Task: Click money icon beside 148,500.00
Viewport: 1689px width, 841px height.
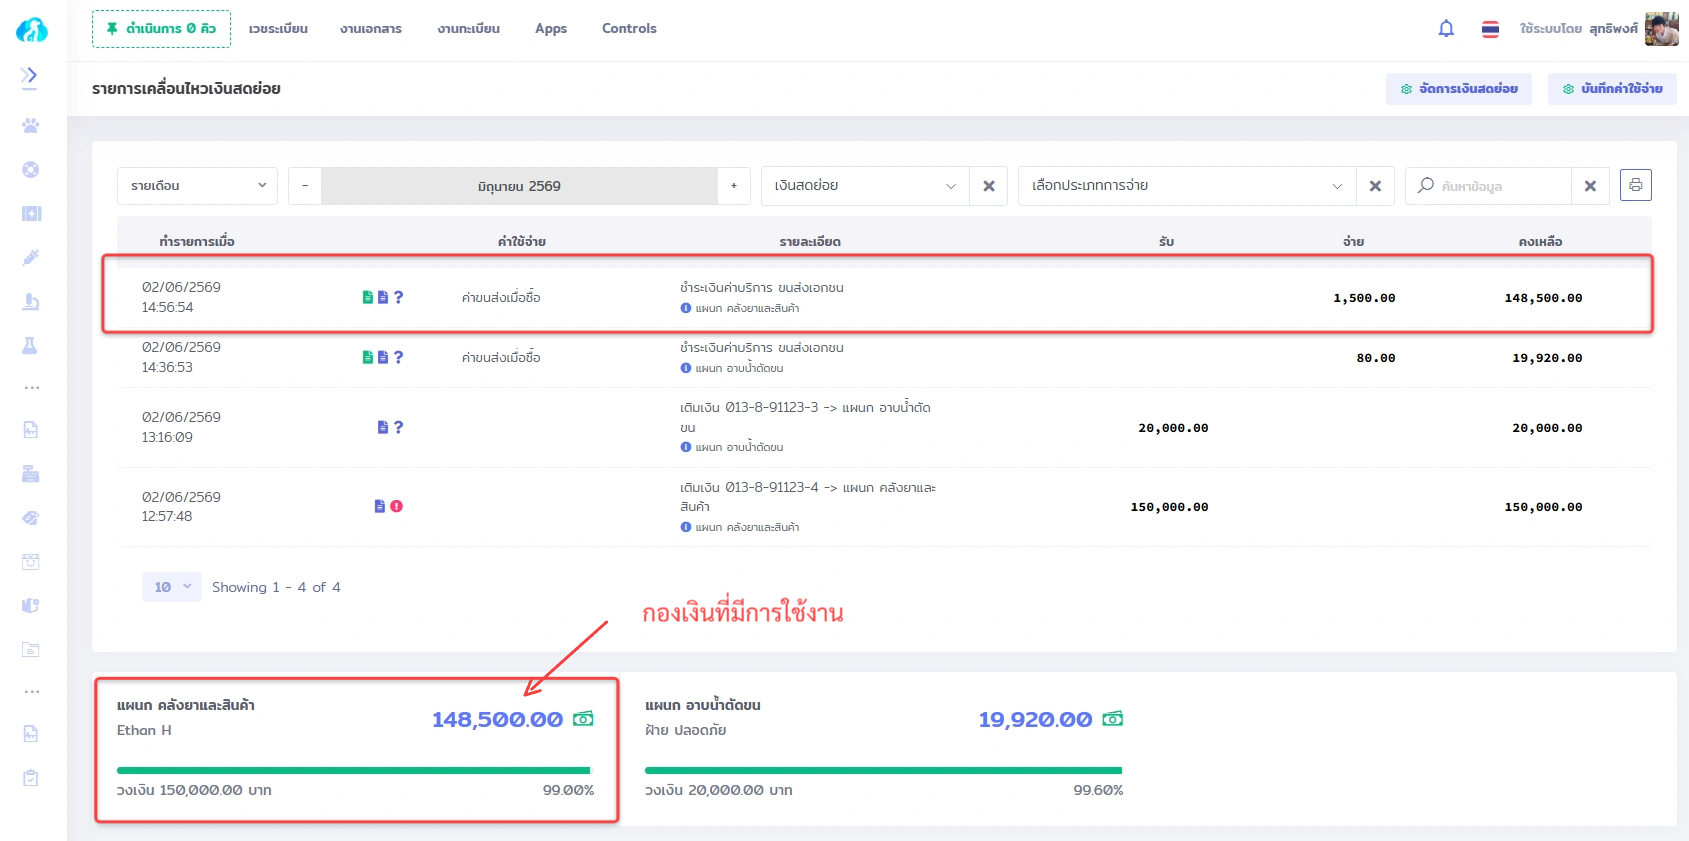Action: click(583, 719)
